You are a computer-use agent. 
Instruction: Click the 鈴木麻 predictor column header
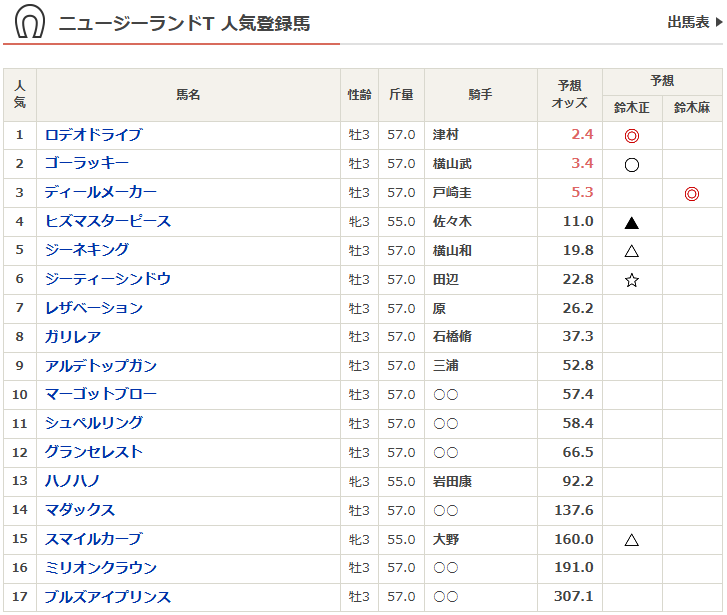691,108
